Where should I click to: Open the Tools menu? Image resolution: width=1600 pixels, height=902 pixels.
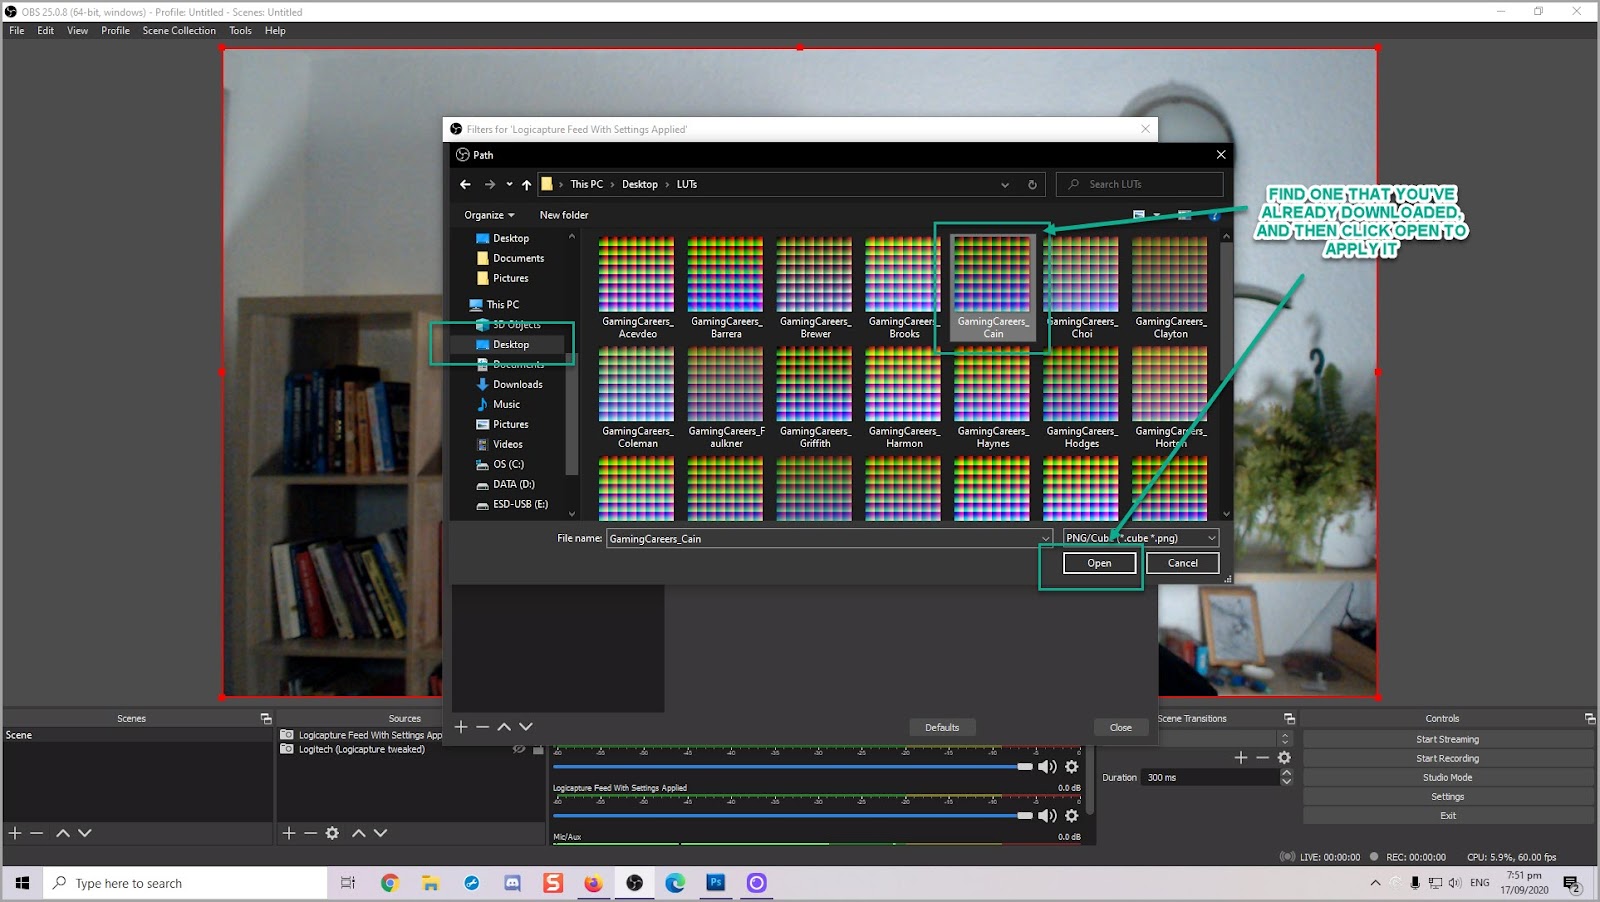point(240,31)
